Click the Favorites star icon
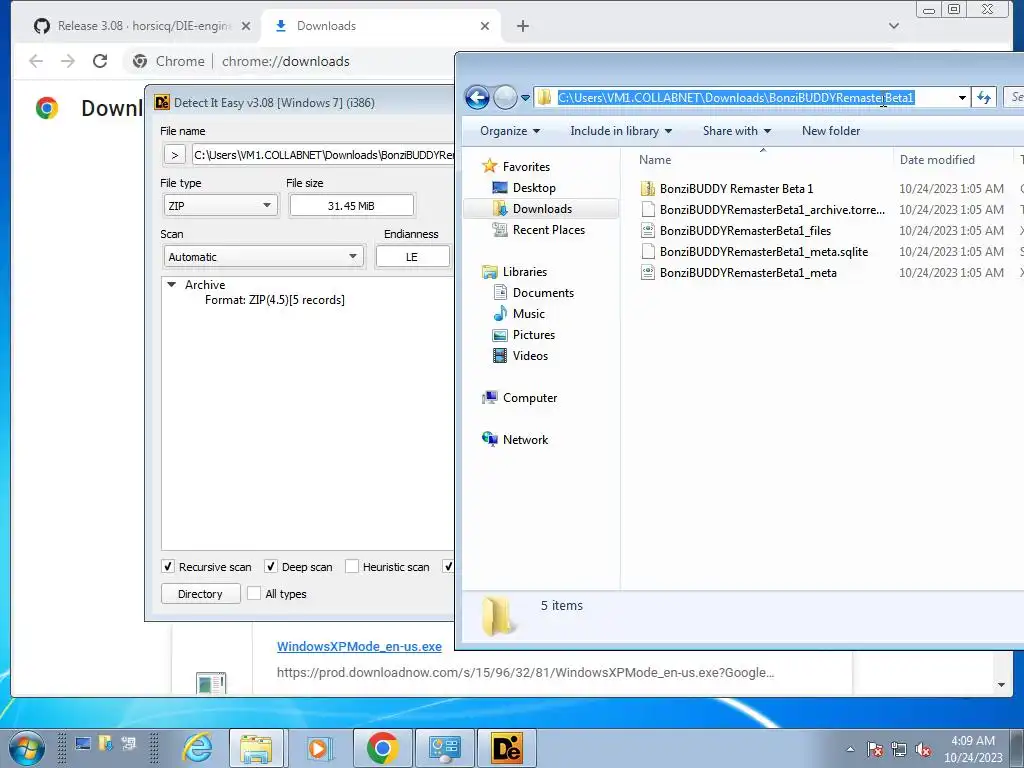1024x768 pixels. 489,166
